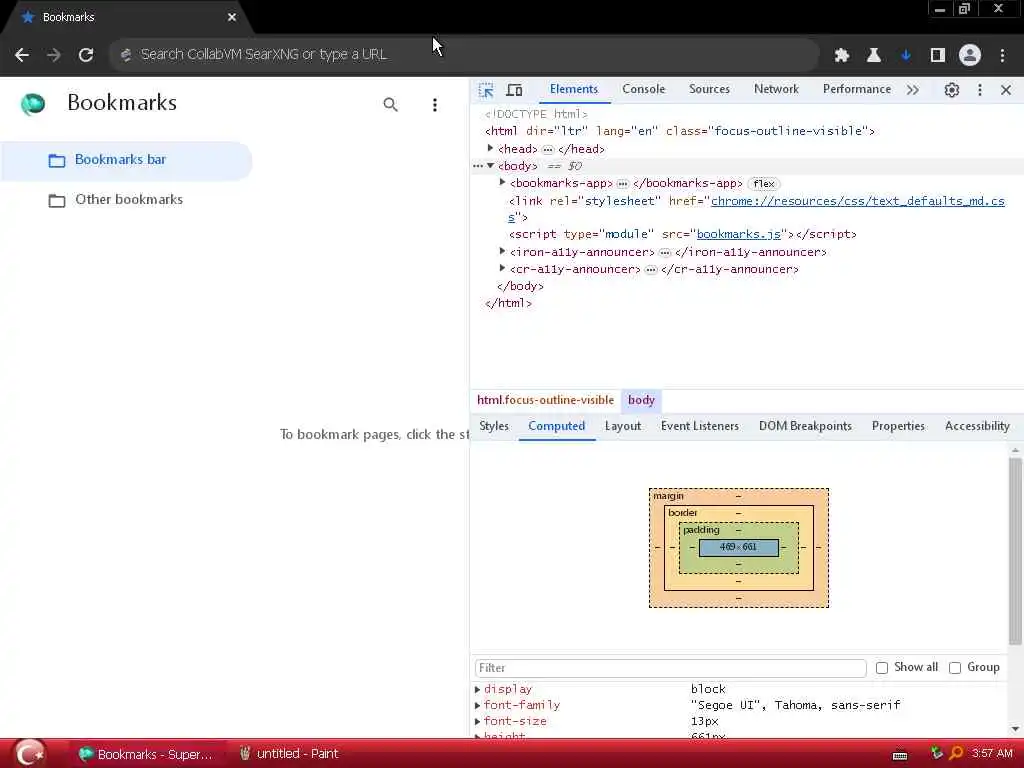Select html.focus-outline-visible breadcrumb
1024x768 pixels.
click(545, 400)
